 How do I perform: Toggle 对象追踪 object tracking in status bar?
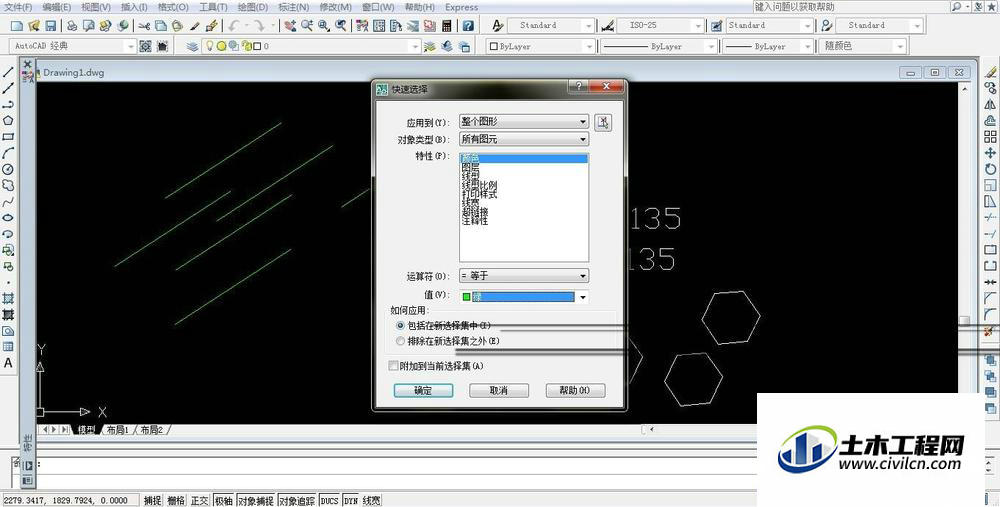click(297, 501)
